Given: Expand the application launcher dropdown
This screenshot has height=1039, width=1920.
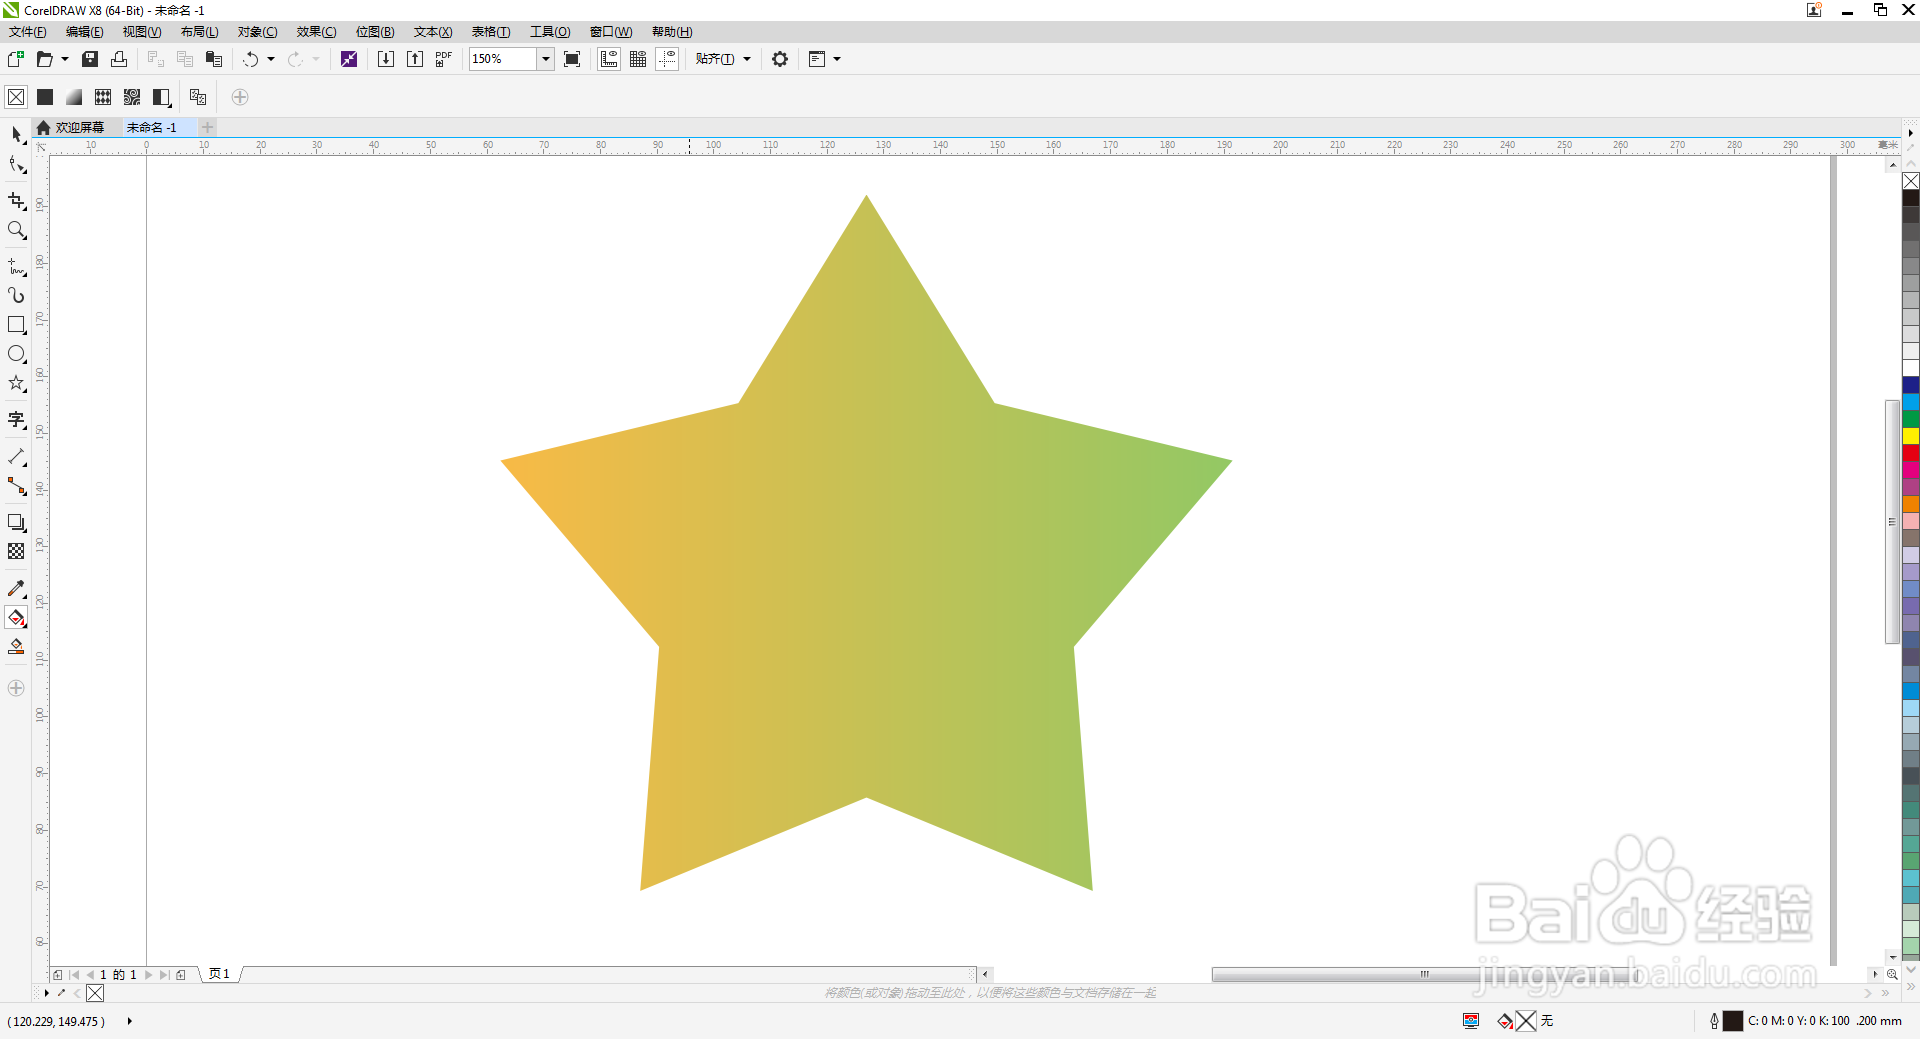Looking at the screenshot, I should pyautogui.click(x=837, y=59).
